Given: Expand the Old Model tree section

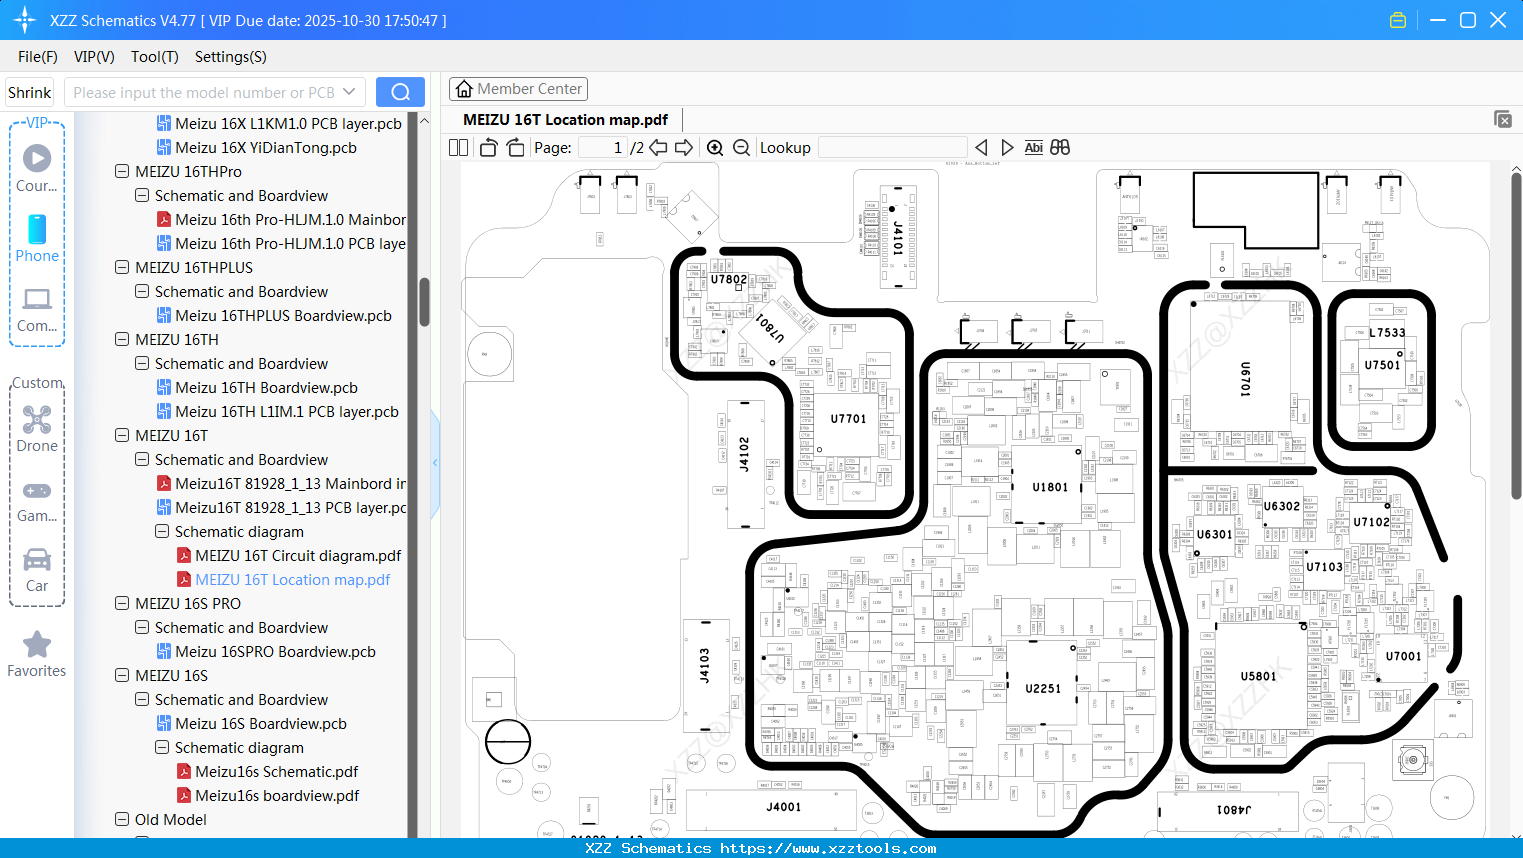Looking at the screenshot, I should tap(121, 819).
